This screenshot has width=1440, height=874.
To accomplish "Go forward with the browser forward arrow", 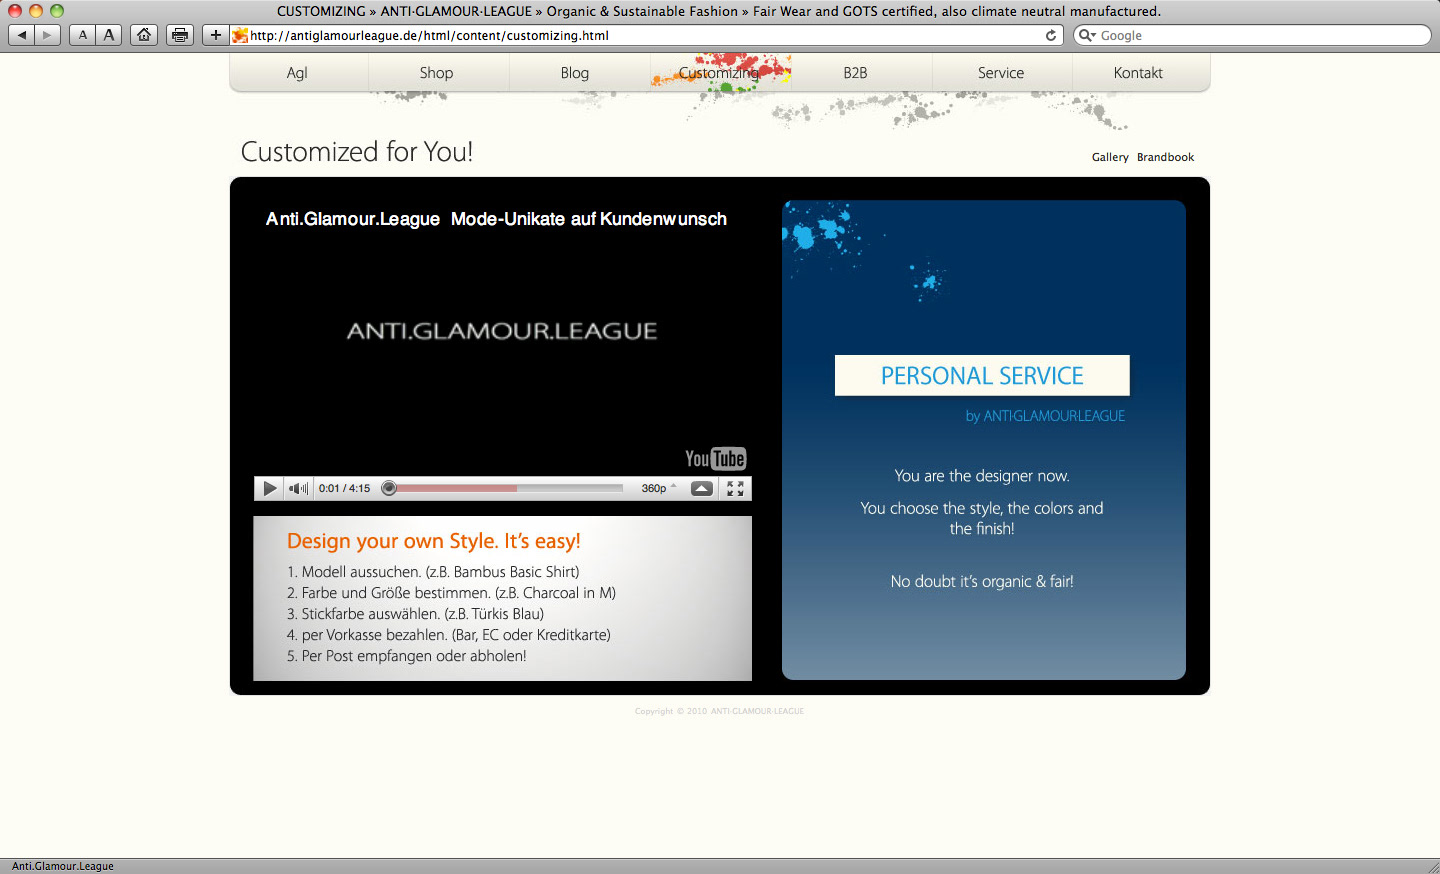I will pyautogui.click(x=47, y=35).
